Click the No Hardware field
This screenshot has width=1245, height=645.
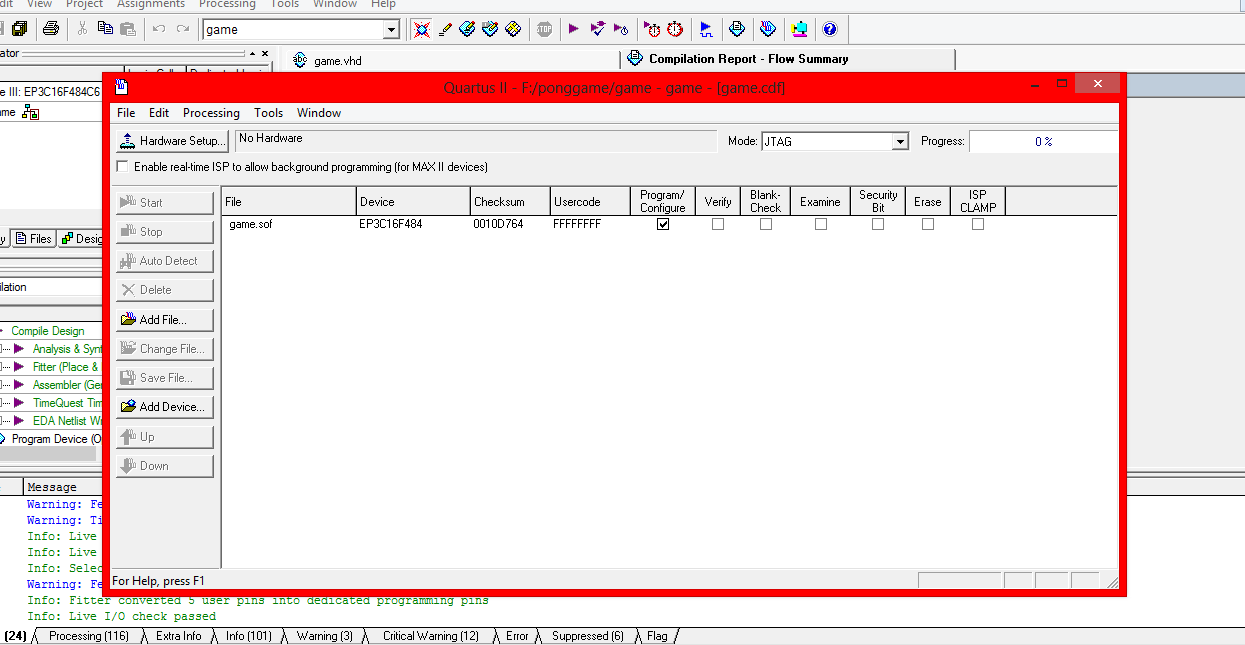click(x=476, y=141)
